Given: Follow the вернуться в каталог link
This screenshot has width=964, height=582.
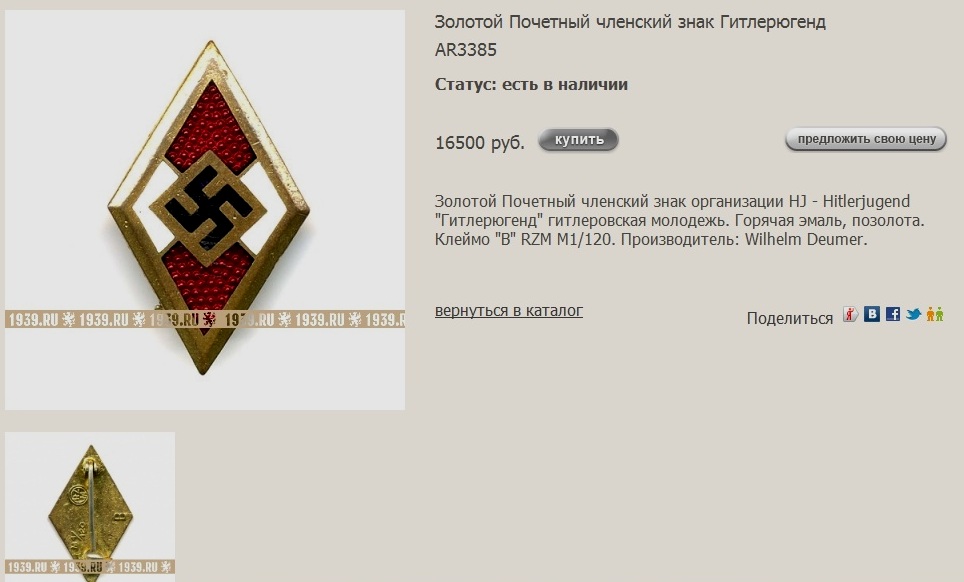Looking at the screenshot, I should click(x=508, y=310).
